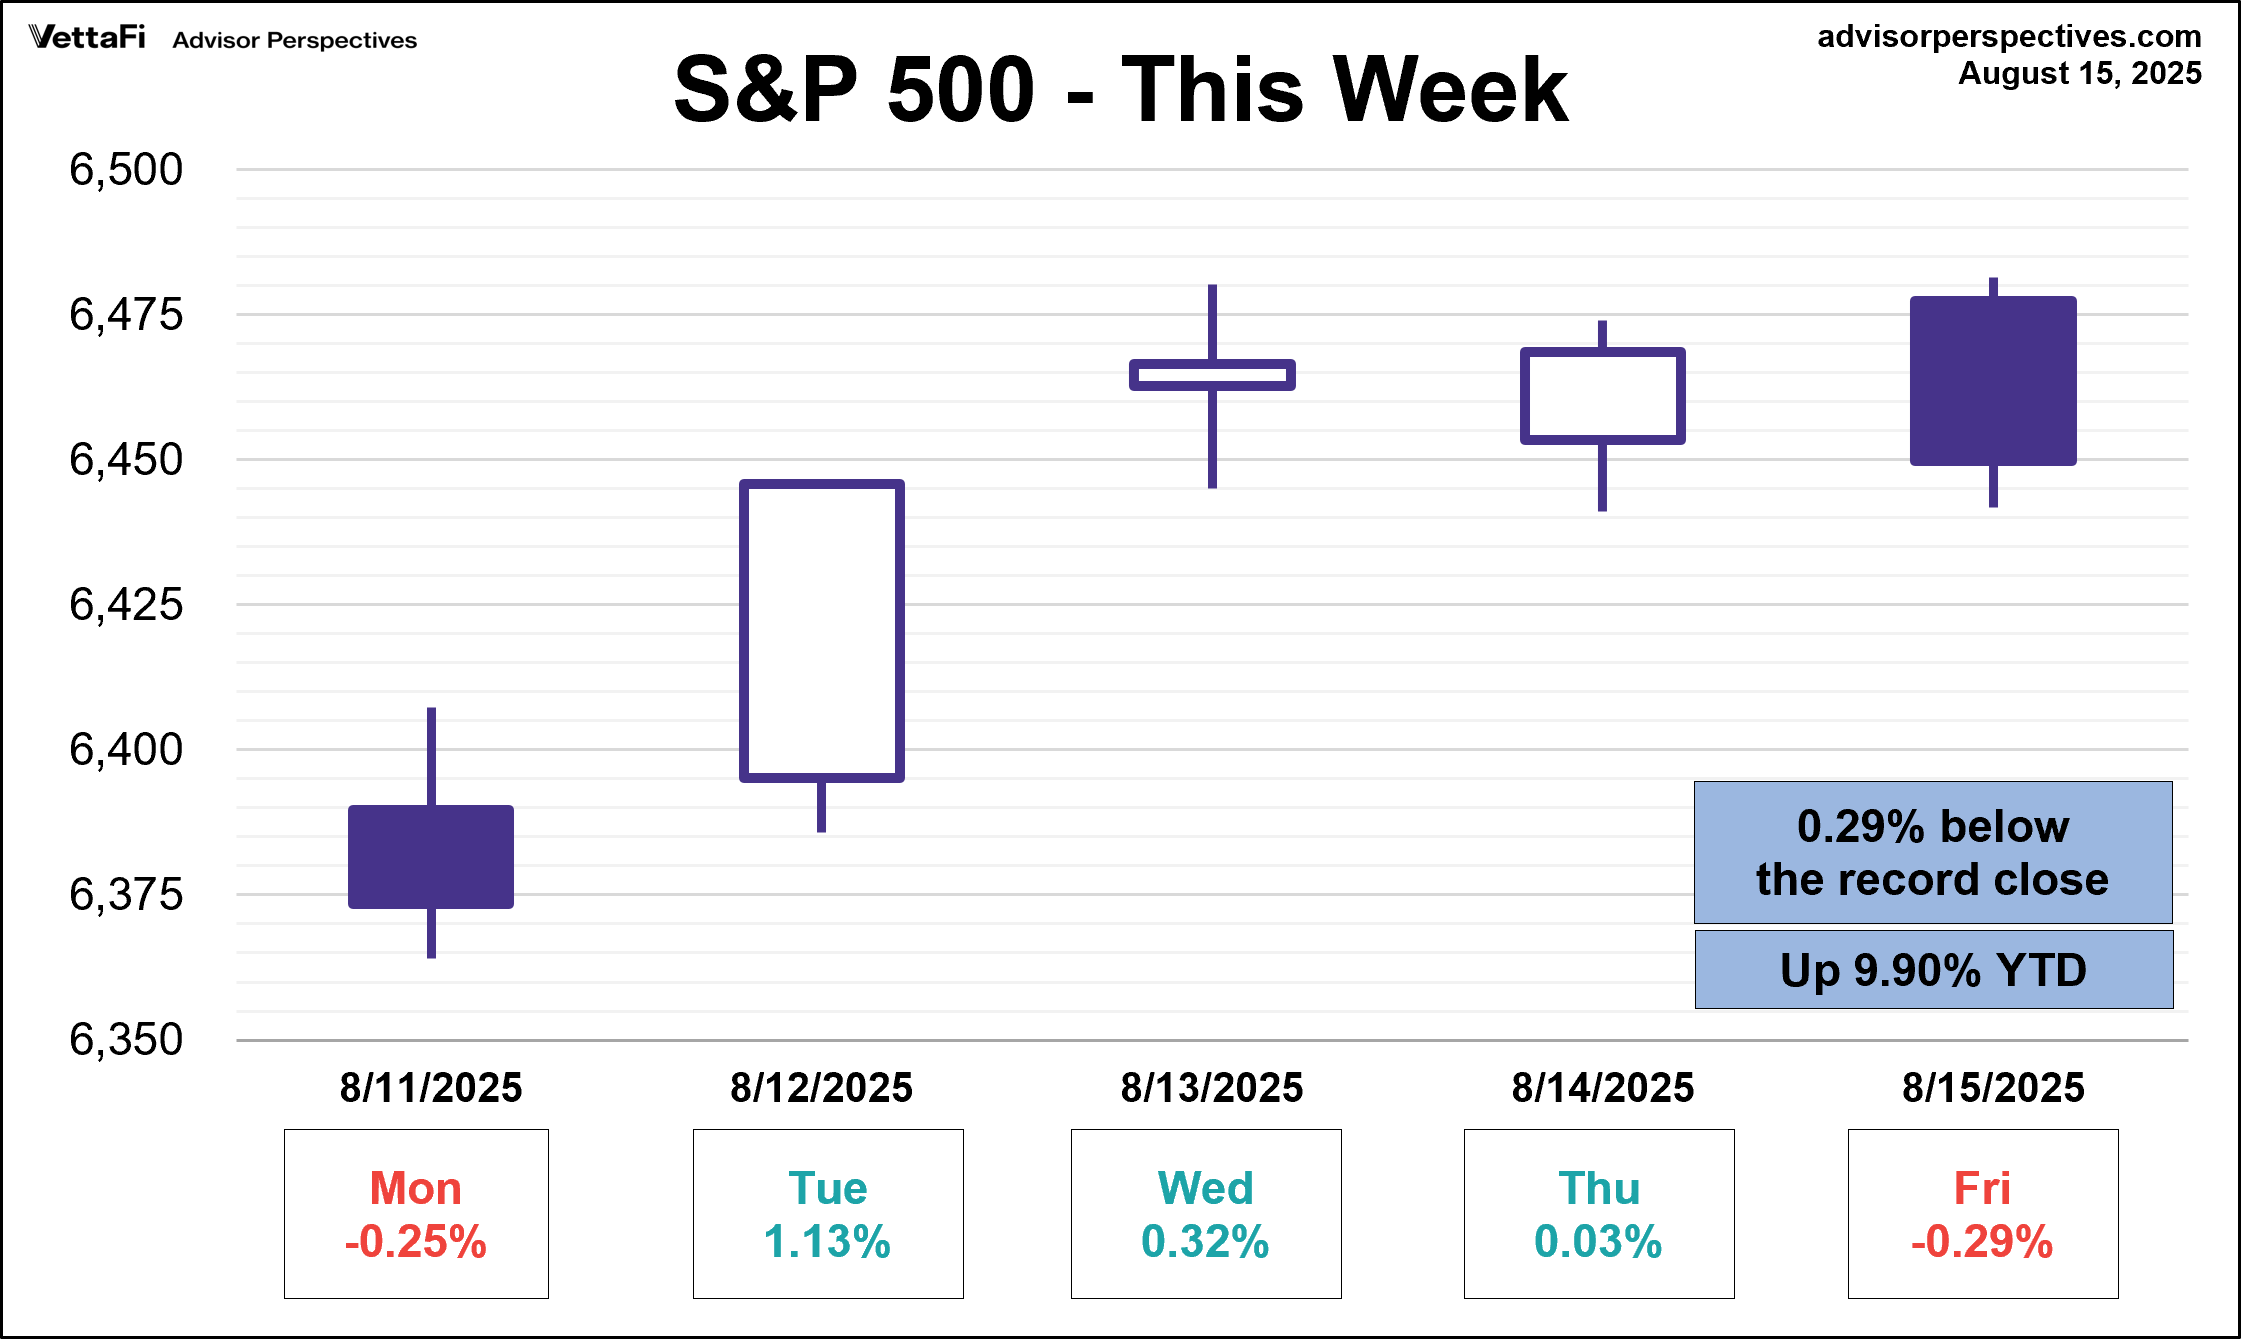This screenshot has height=1339, width=2241.
Task: Click the "0.29% below the record close" box
Action: (x=1933, y=852)
